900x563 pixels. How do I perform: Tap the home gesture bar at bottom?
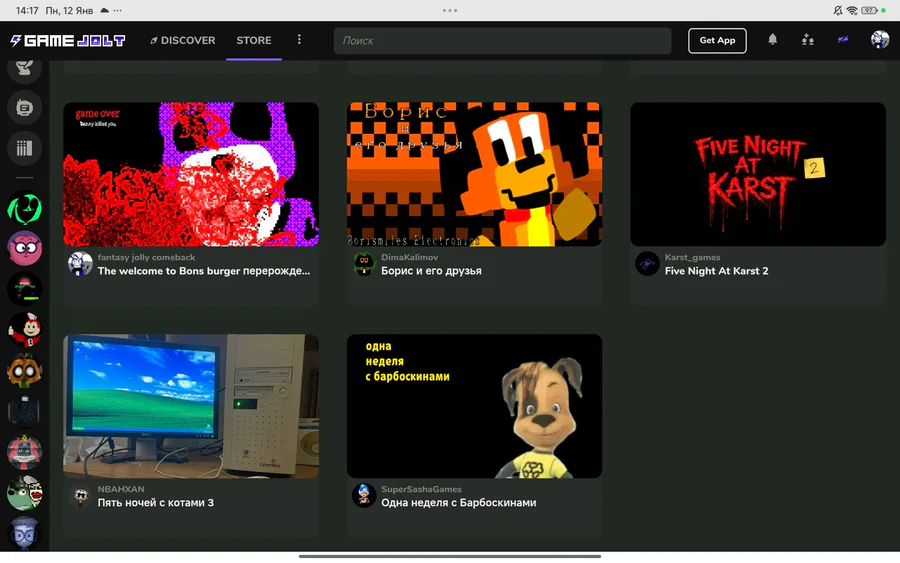[450, 556]
